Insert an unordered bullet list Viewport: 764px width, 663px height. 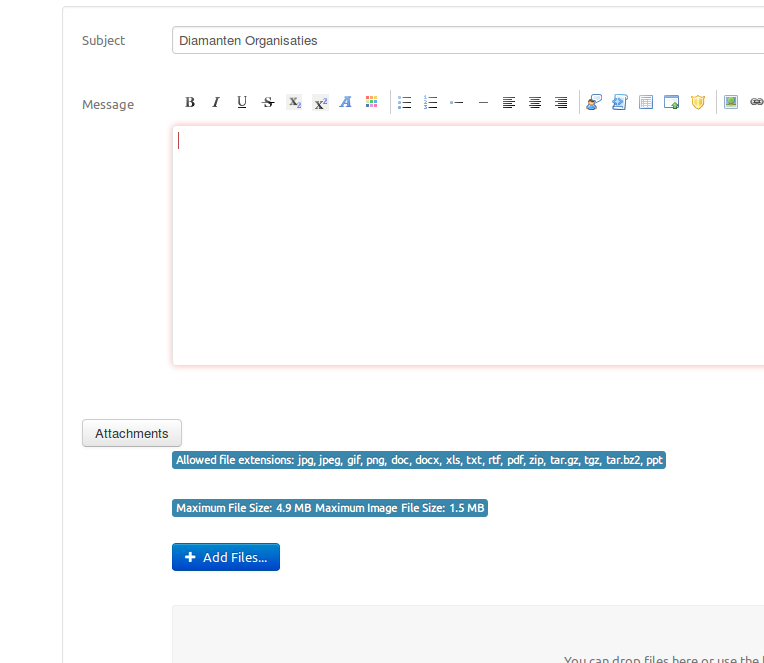(404, 102)
